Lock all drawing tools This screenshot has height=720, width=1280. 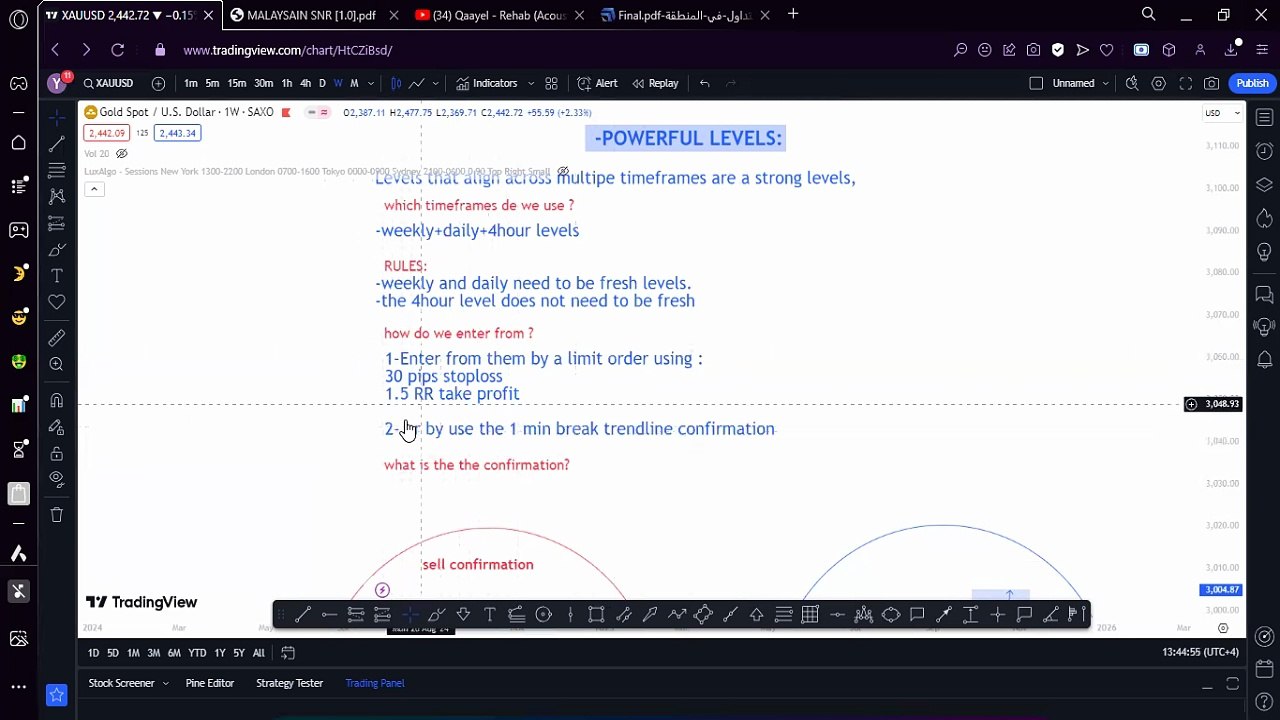pos(57,453)
